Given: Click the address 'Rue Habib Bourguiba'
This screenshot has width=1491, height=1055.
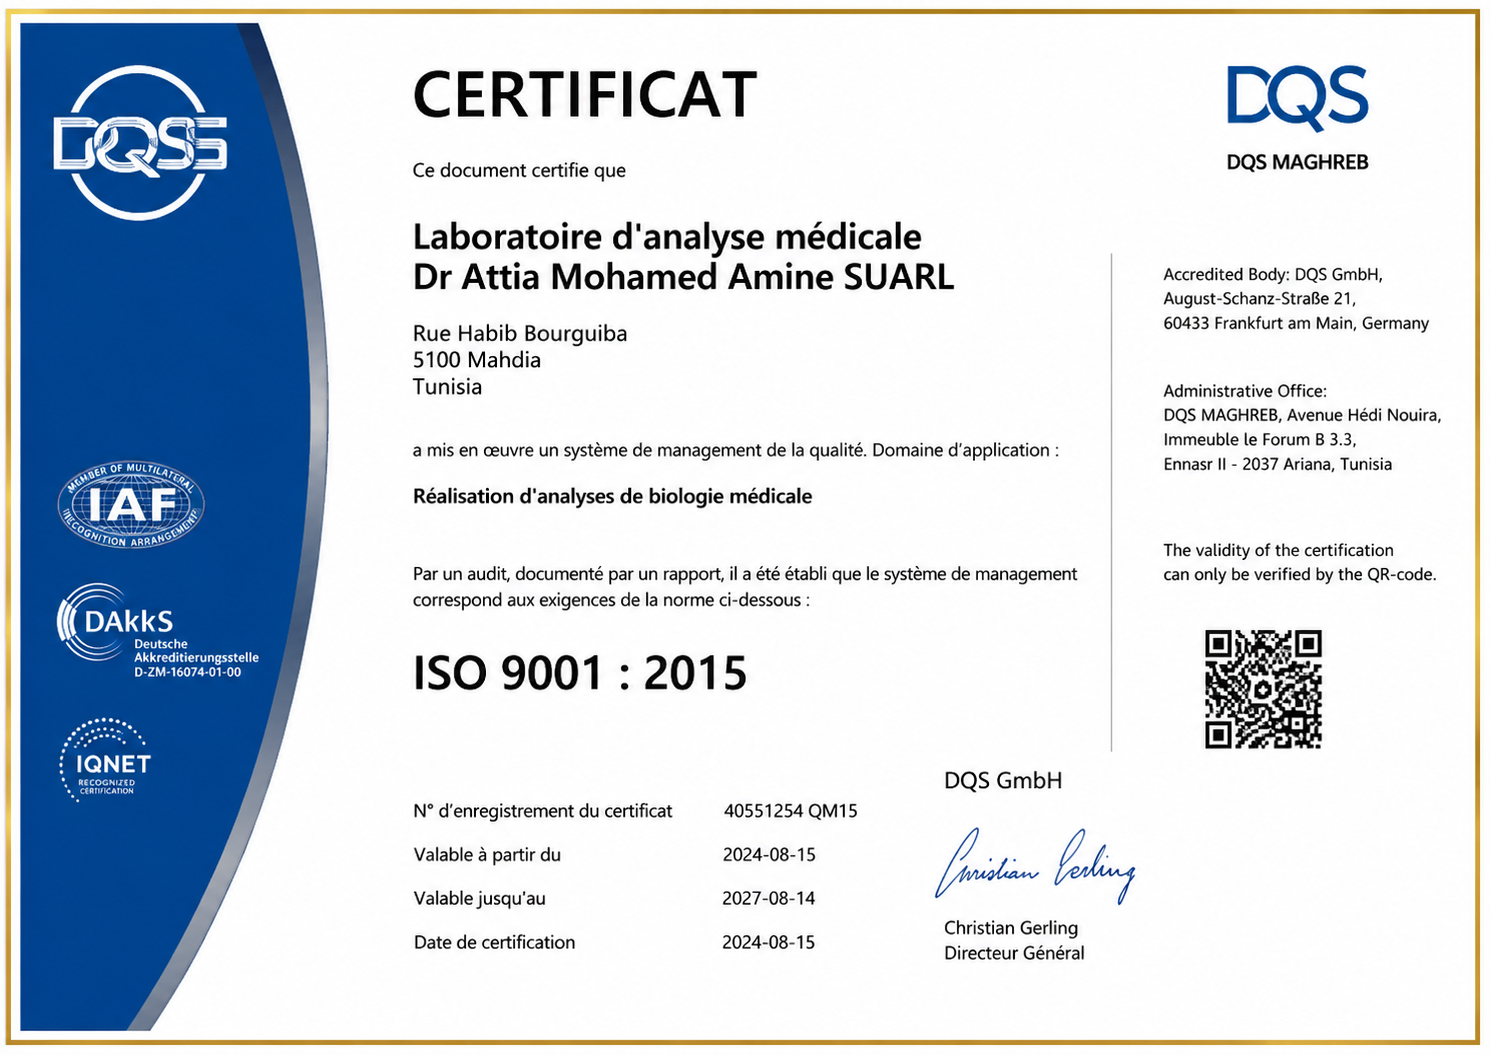Looking at the screenshot, I should coord(520,333).
